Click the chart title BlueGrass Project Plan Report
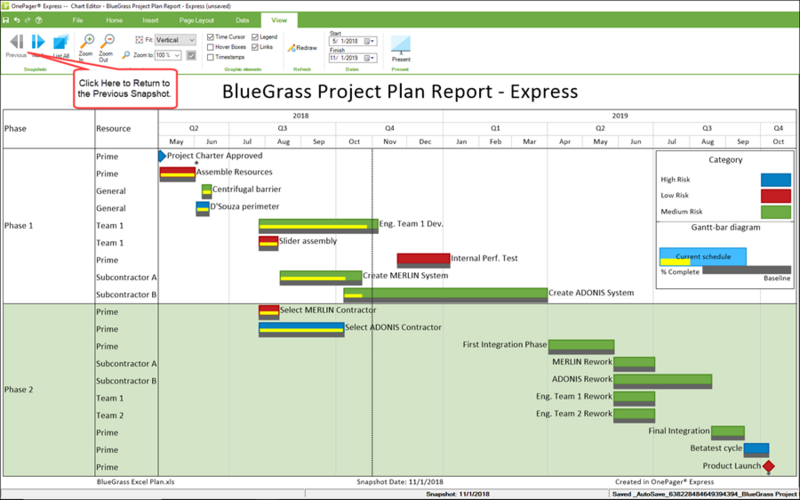Image resolution: width=800 pixels, height=500 pixels. click(400, 91)
